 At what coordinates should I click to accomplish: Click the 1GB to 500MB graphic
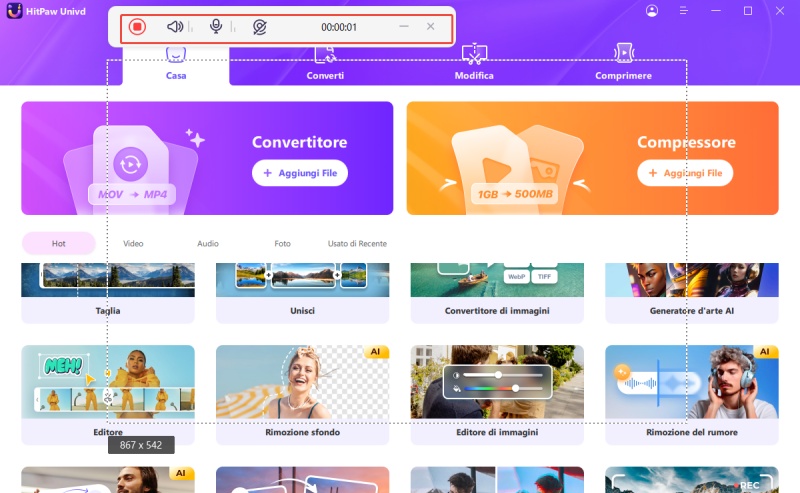click(515, 194)
